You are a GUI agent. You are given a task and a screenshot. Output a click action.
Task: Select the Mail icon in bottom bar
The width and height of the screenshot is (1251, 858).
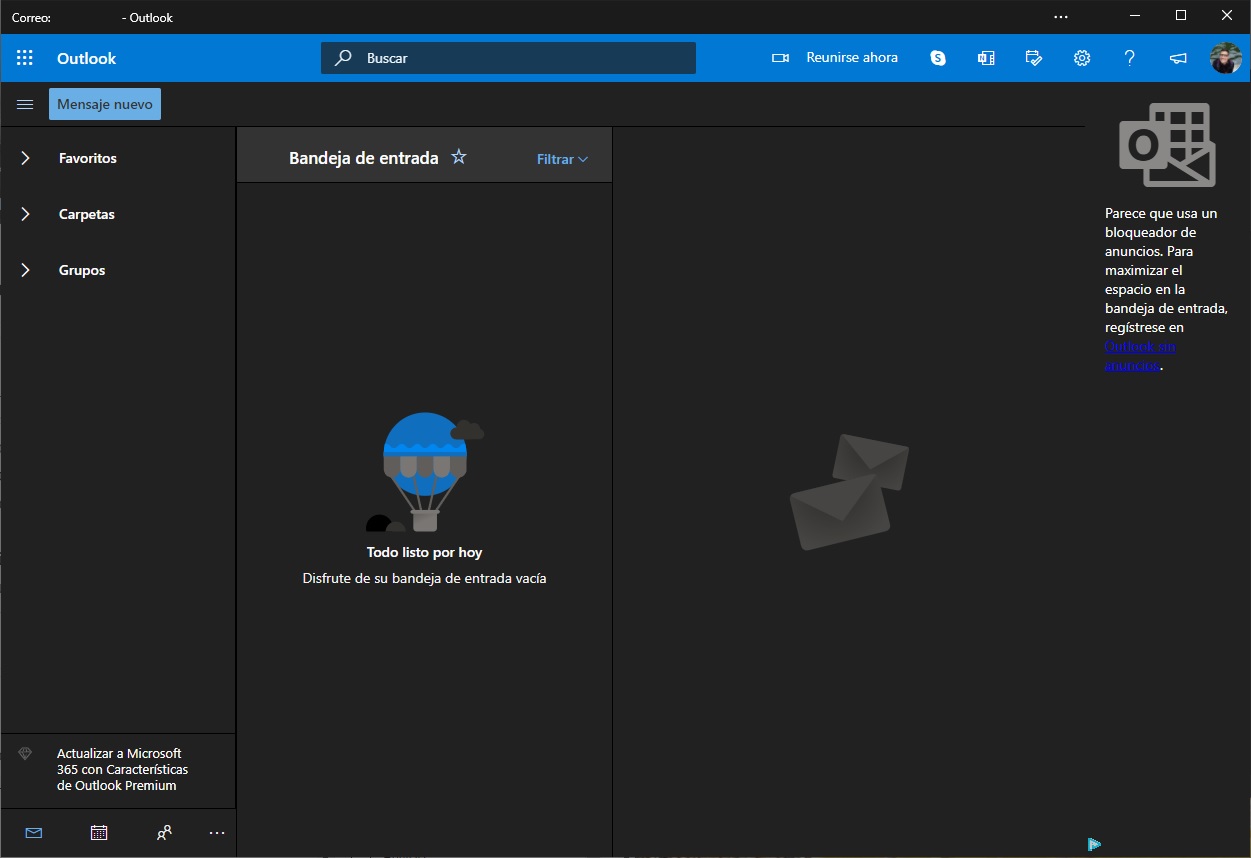(x=34, y=832)
